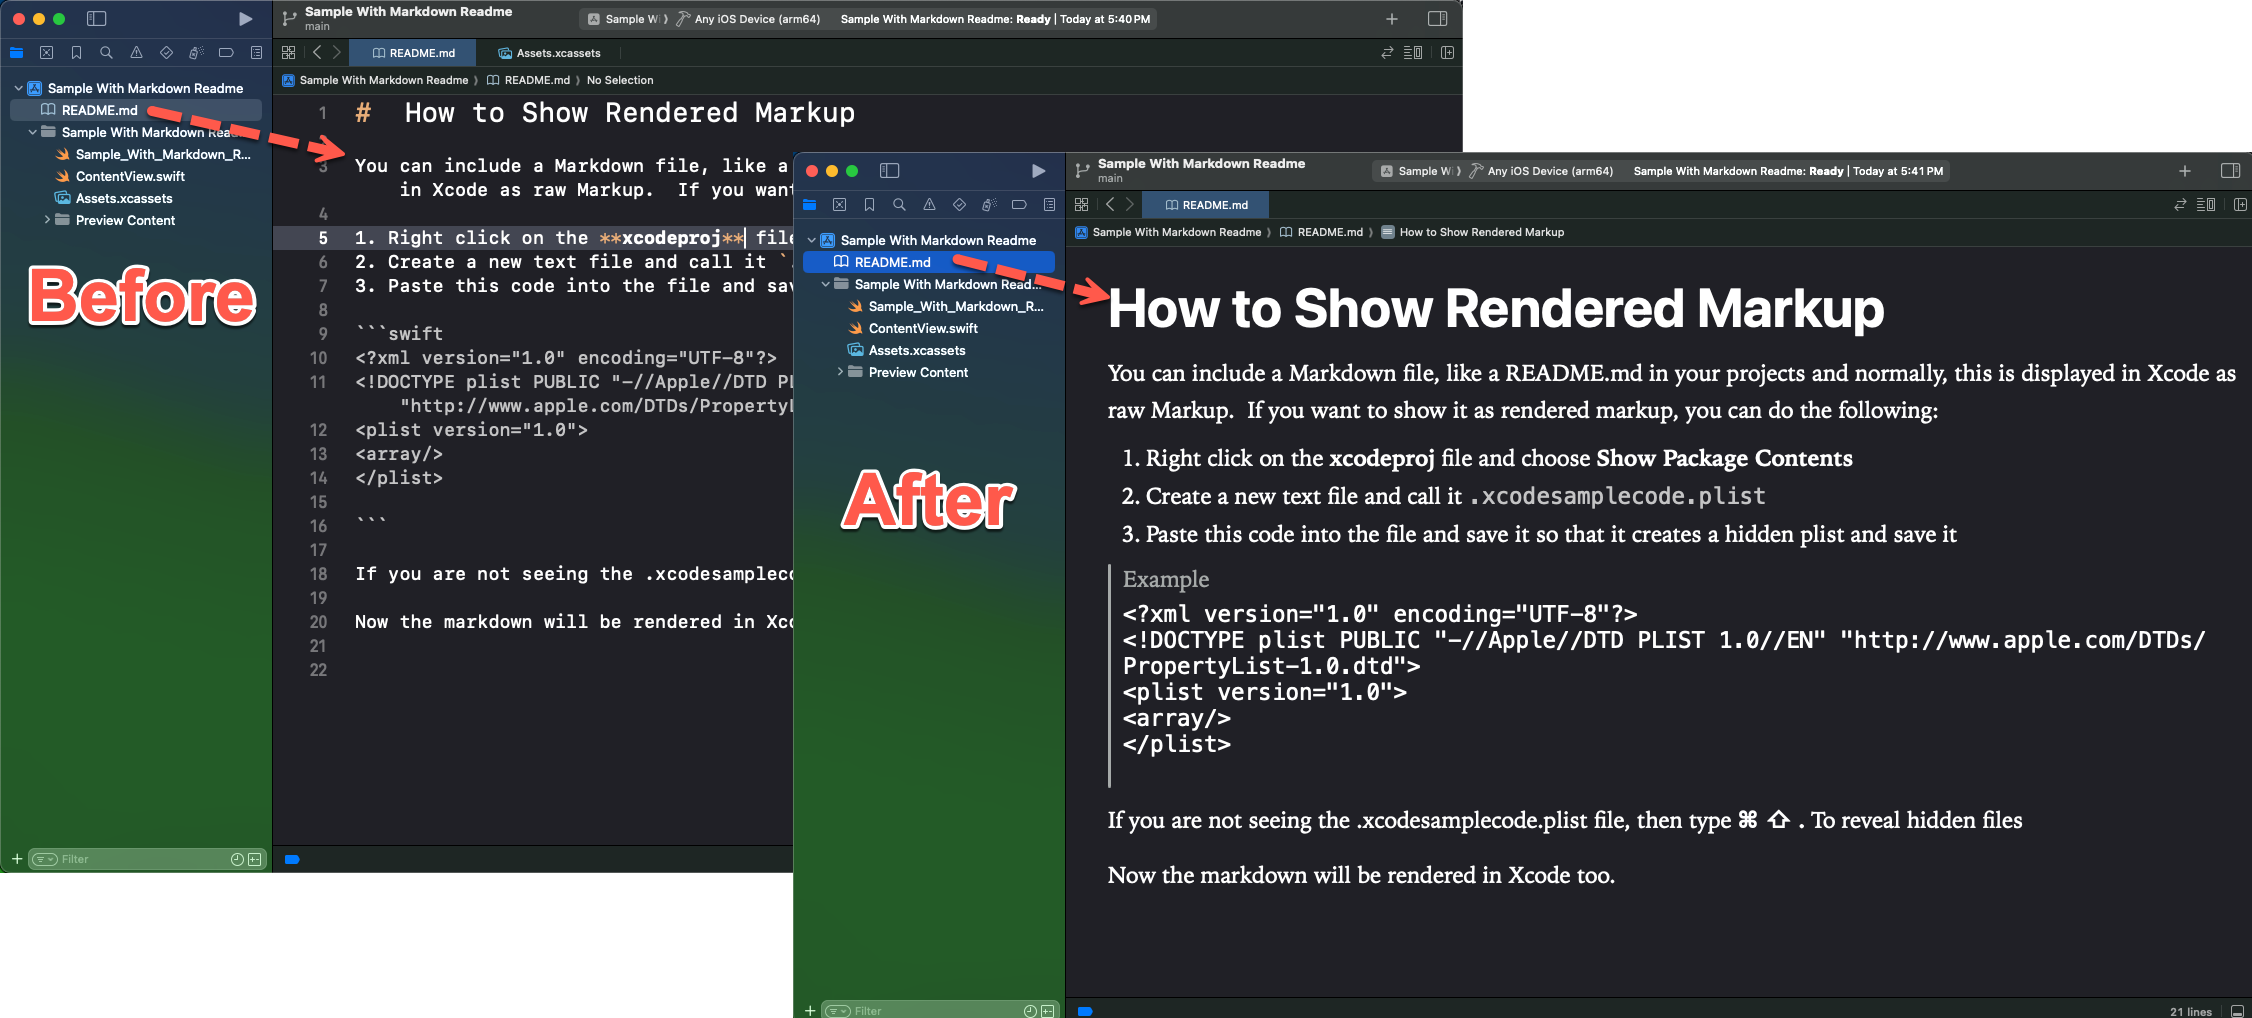Open the Find navigator in the After window
This screenshot has height=1018, width=2252.
point(899,205)
